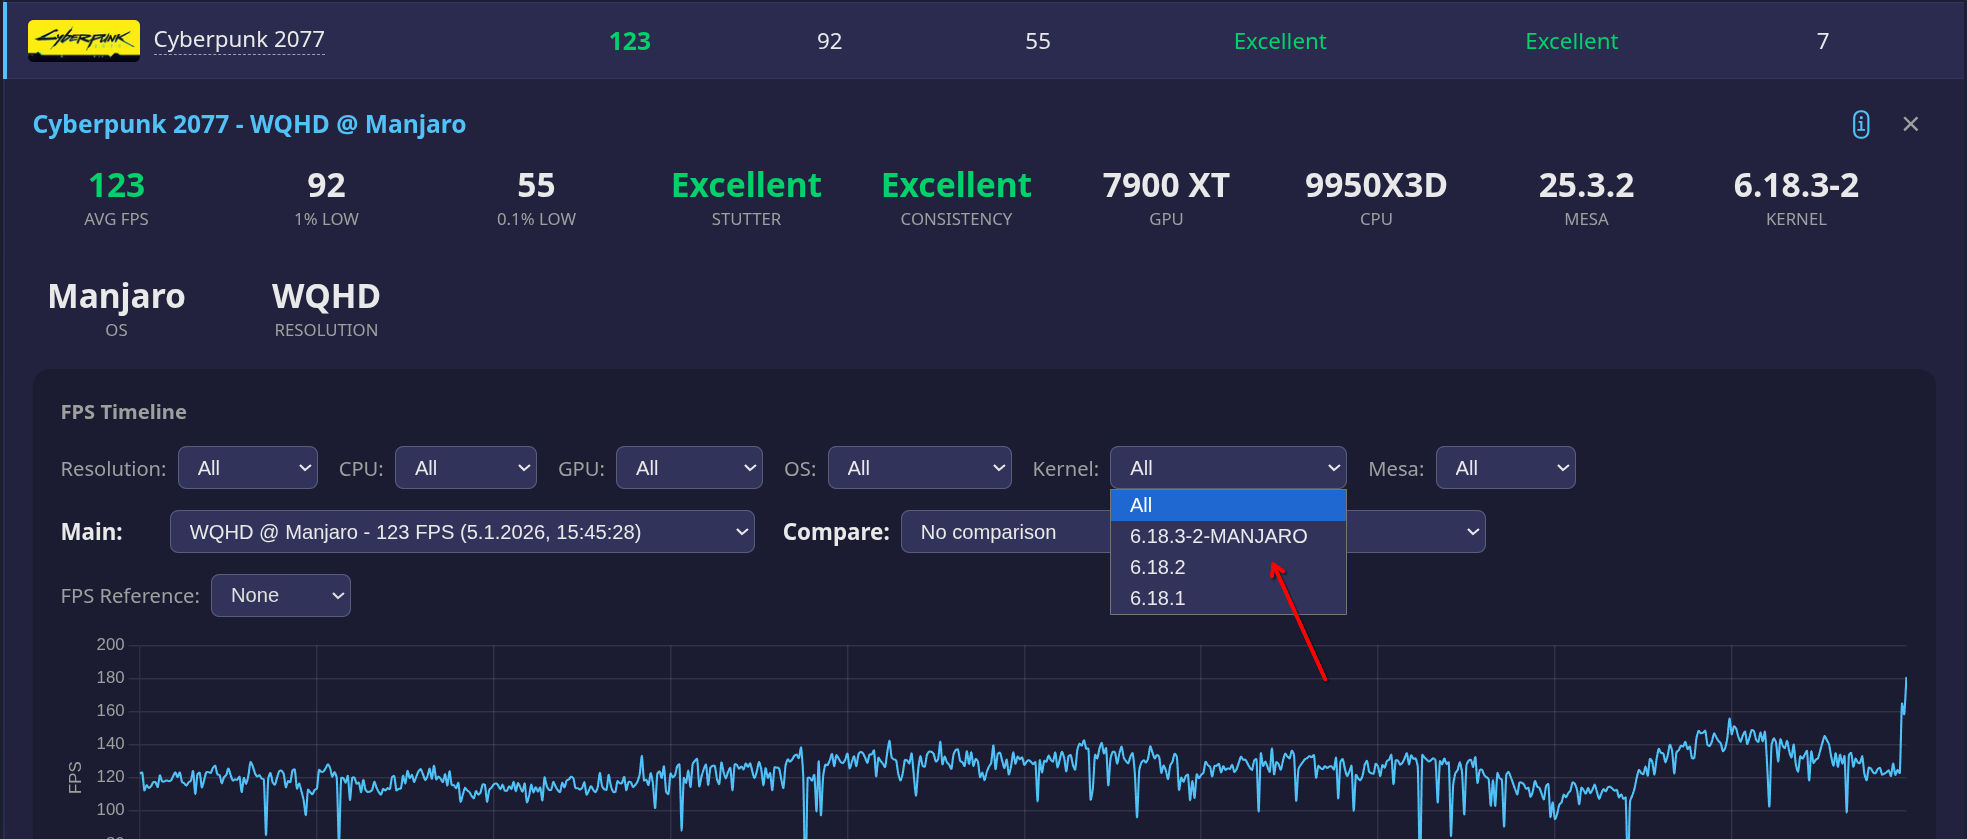Open the Resolution filter dropdown
1967x839 pixels.
(x=248, y=468)
